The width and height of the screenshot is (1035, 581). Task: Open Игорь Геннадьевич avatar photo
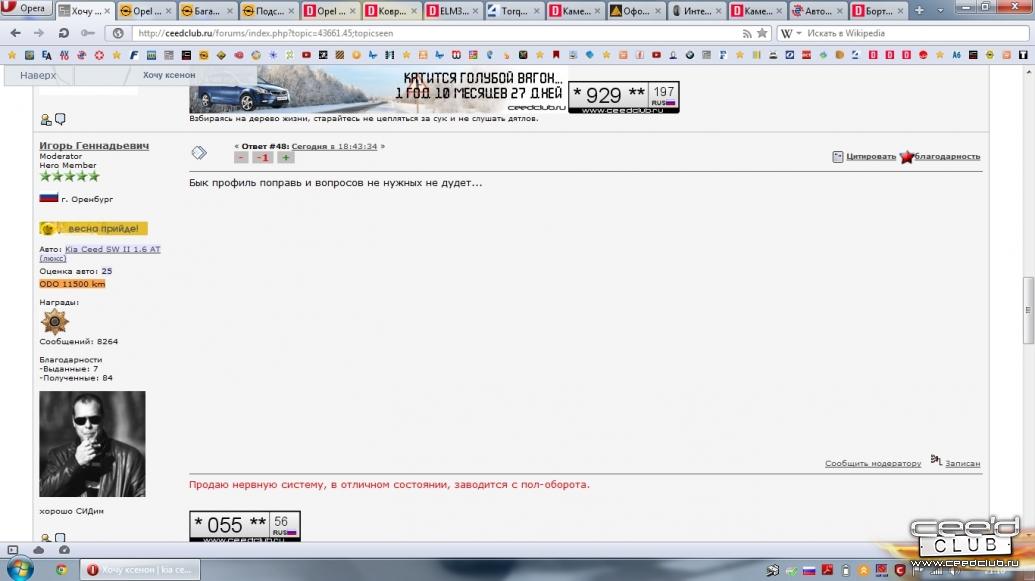[92, 444]
